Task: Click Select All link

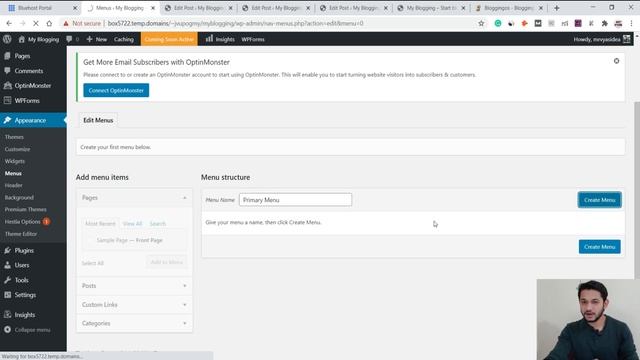Action: pyautogui.click(x=93, y=263)
